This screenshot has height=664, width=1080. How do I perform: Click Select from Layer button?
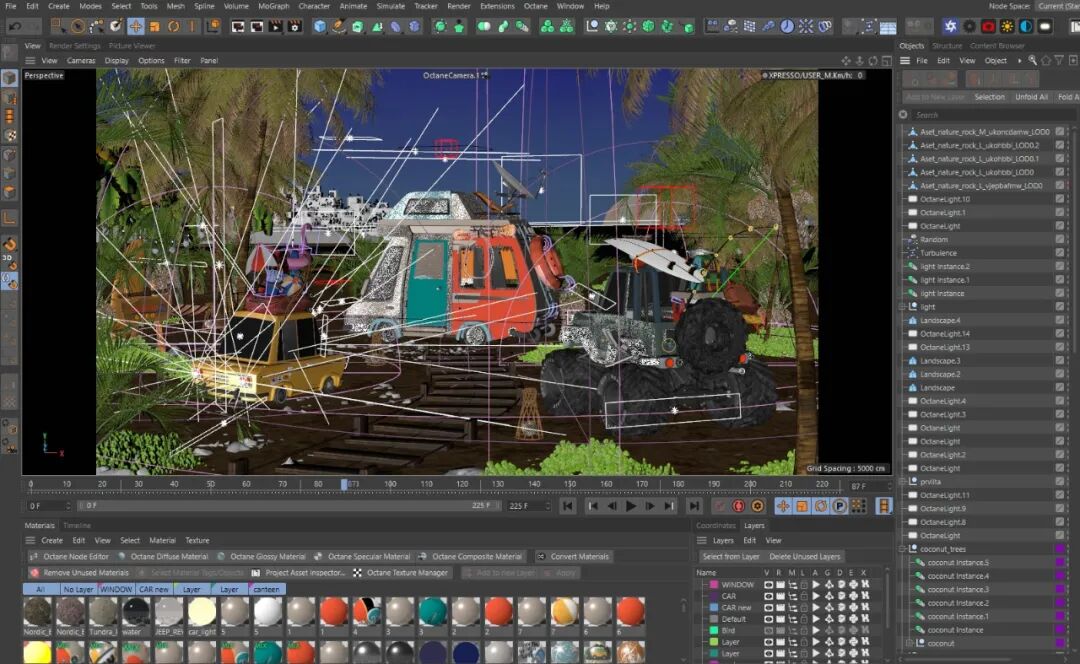point(731,557)
